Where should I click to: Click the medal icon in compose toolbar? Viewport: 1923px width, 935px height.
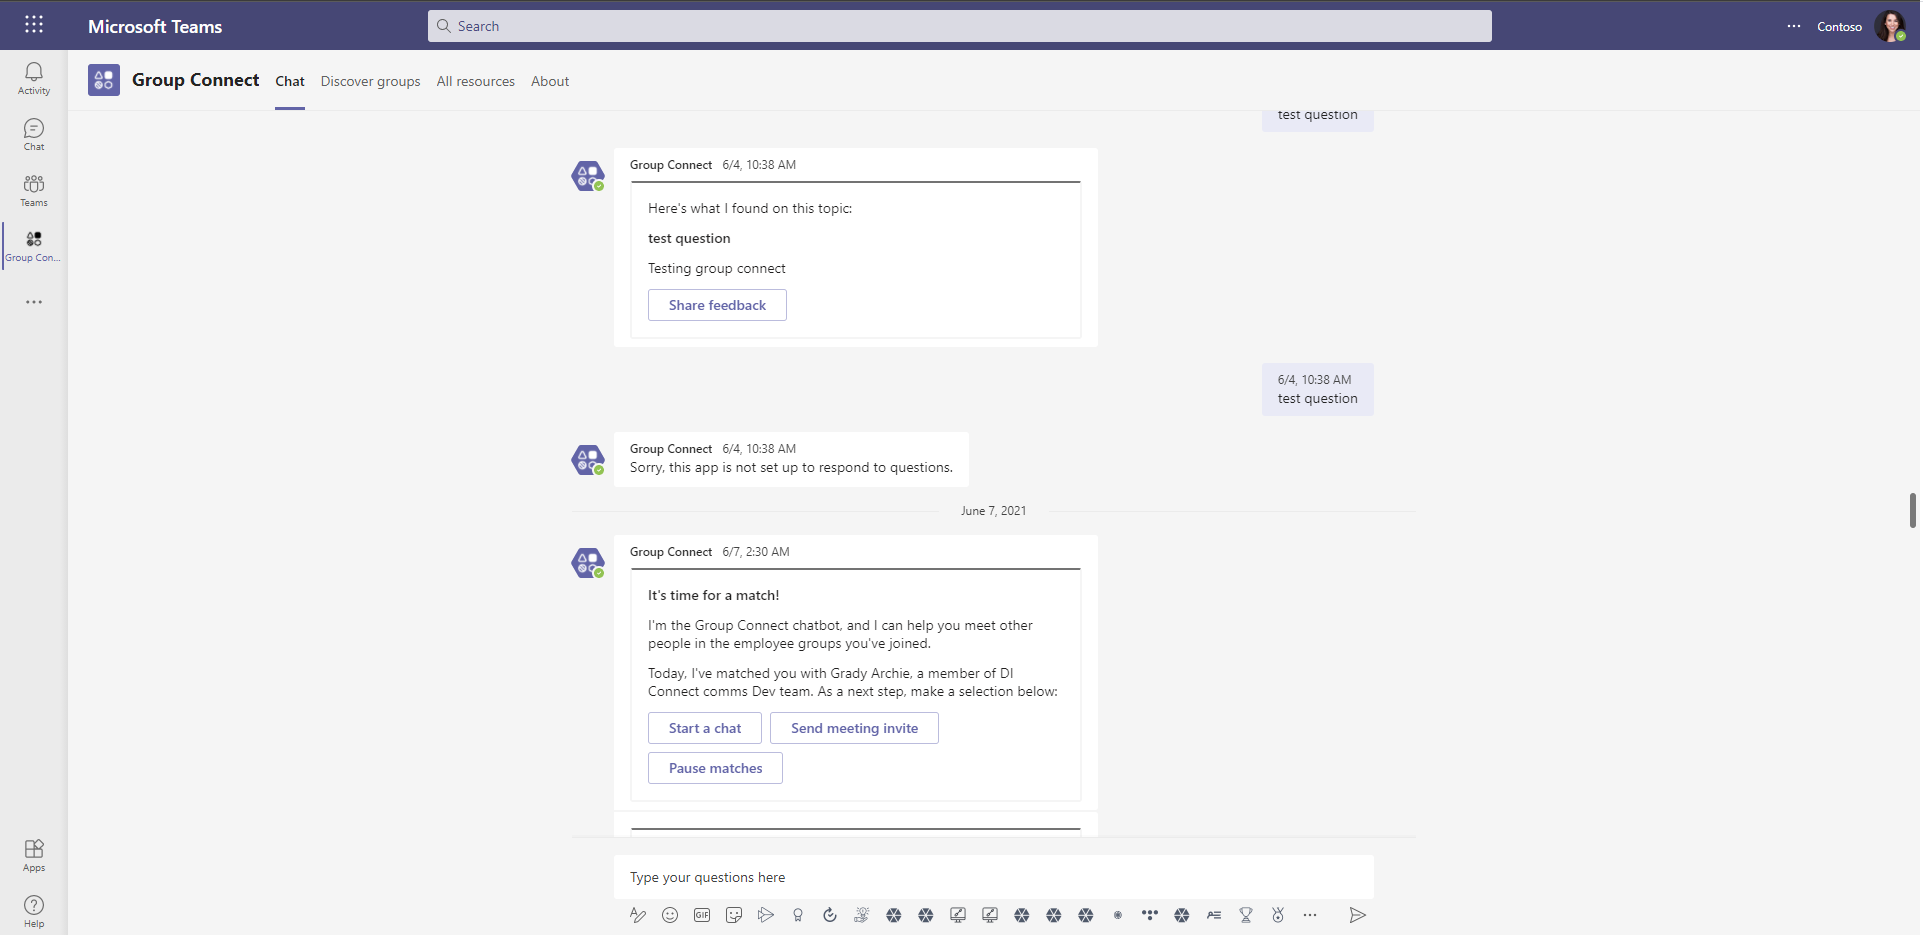[x=1278, y=915]
